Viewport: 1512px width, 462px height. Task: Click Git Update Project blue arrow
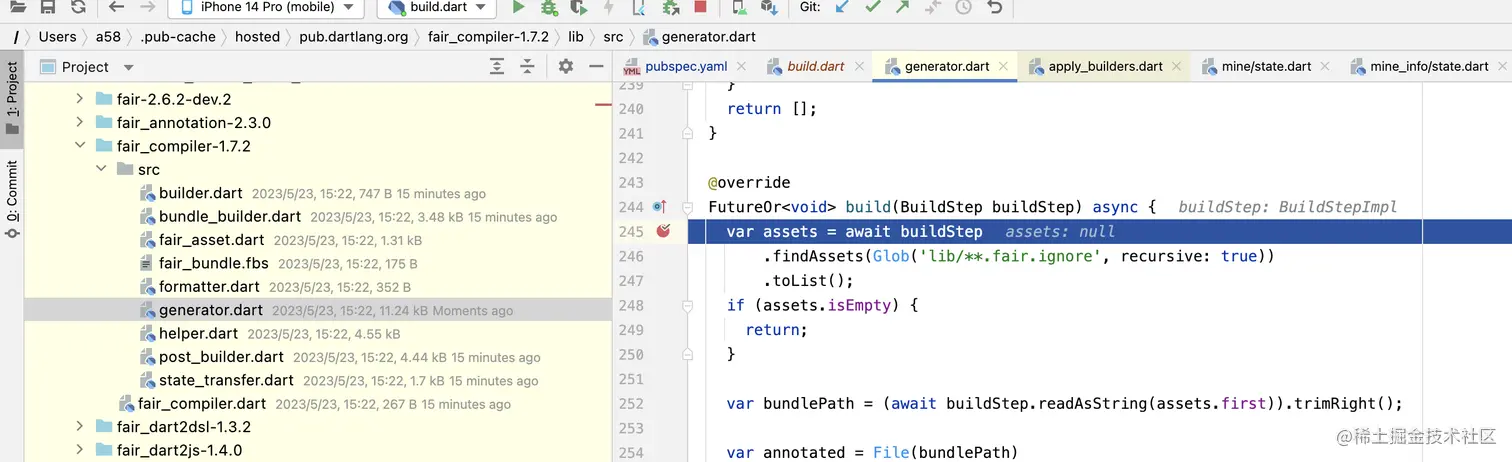coord(842,7)
